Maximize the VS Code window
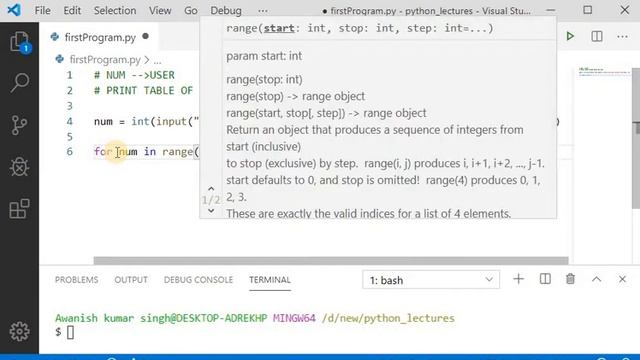Image resolution: width=640 pixels, height=360 pixels. [x=588, y=10]
